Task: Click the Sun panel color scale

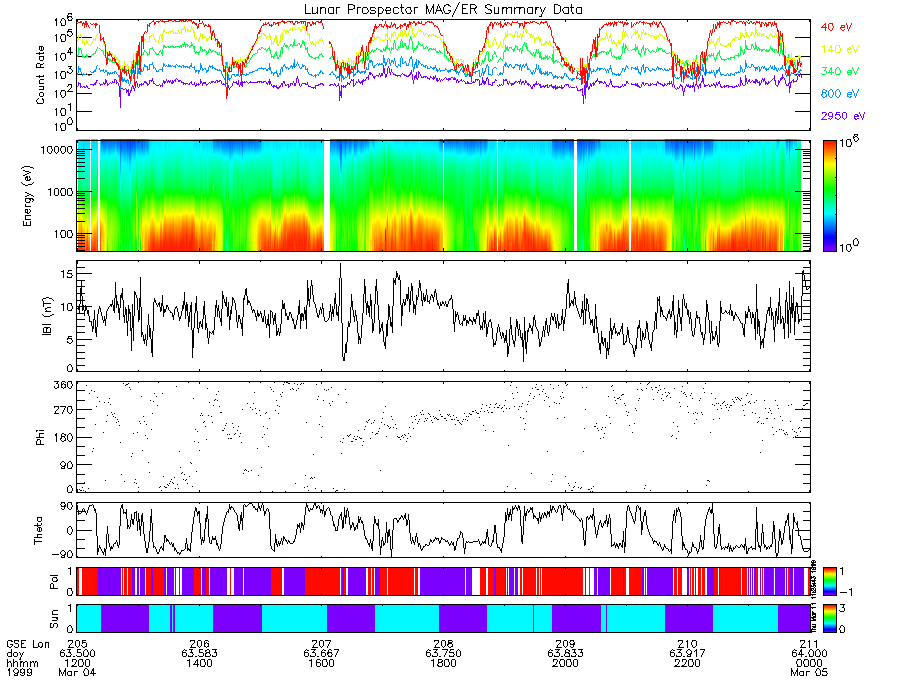Action: (x=829, y=618)
